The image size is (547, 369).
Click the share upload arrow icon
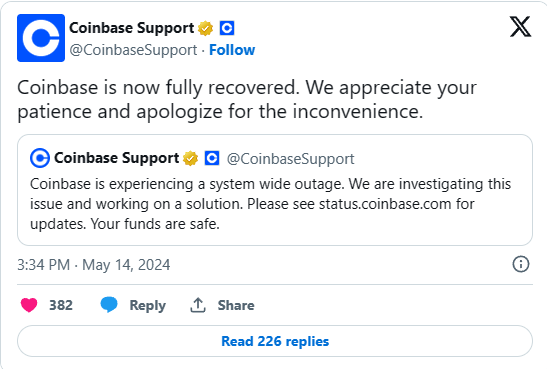198,305
